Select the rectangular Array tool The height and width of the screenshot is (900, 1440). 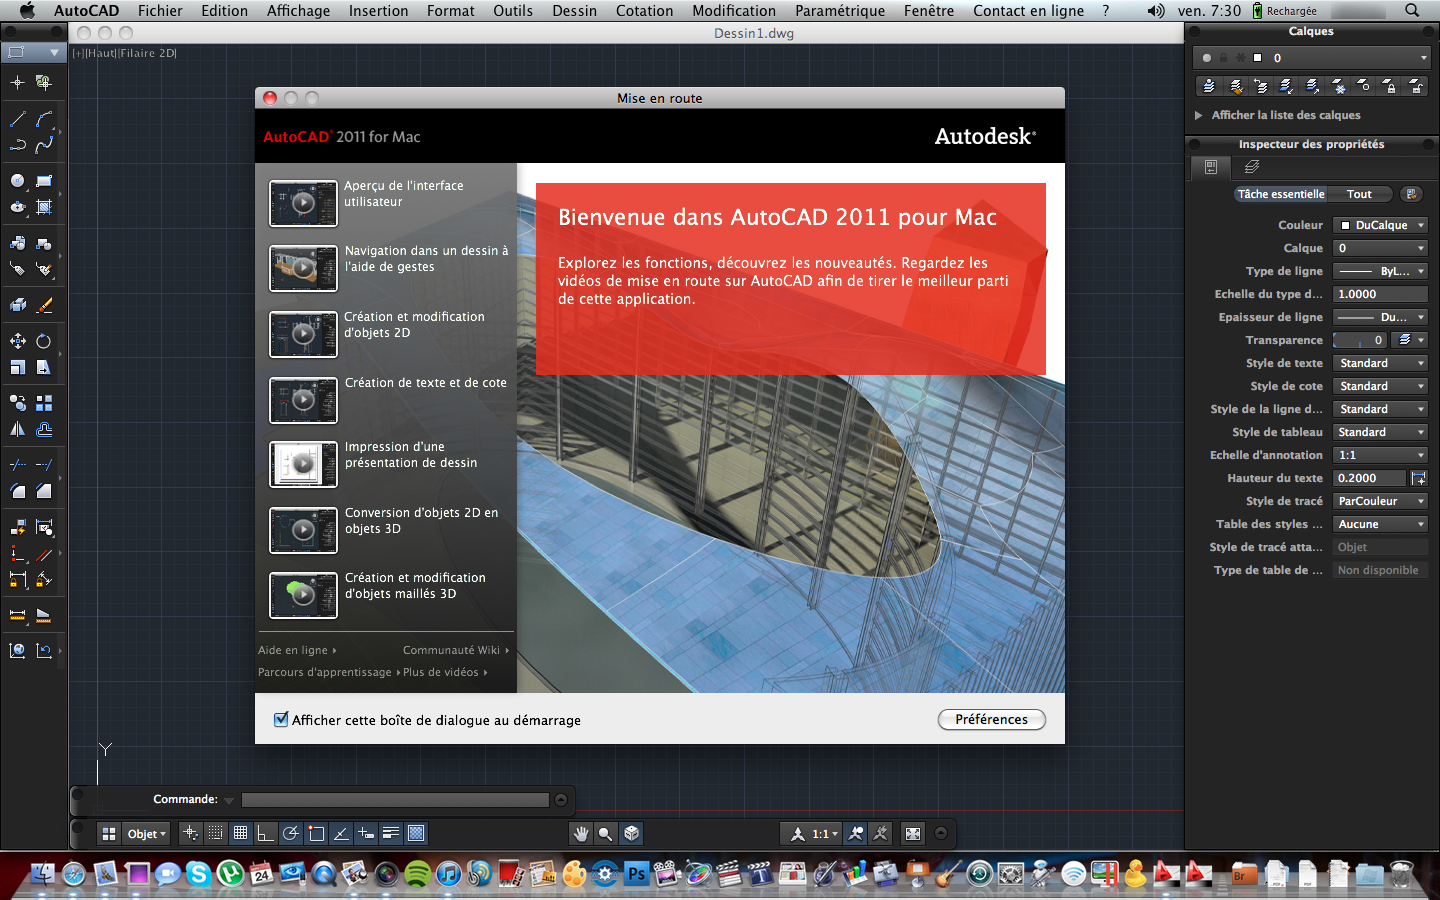(x=44, y=403)
